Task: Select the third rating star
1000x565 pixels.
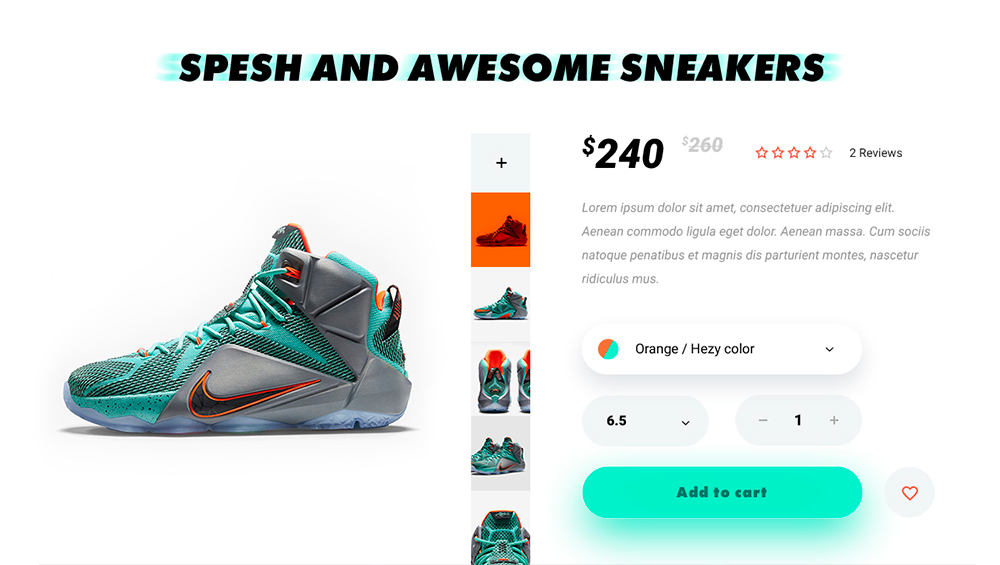Action: click(794, 152)
